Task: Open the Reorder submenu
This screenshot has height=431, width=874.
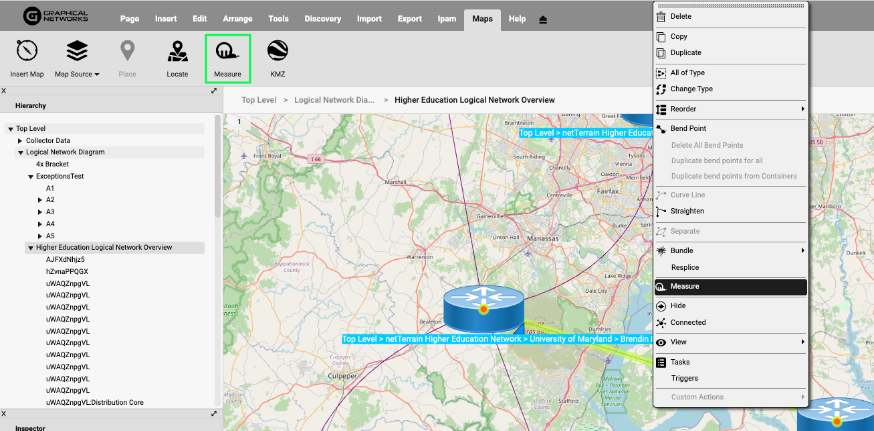Action: click(x=730, y=109)
